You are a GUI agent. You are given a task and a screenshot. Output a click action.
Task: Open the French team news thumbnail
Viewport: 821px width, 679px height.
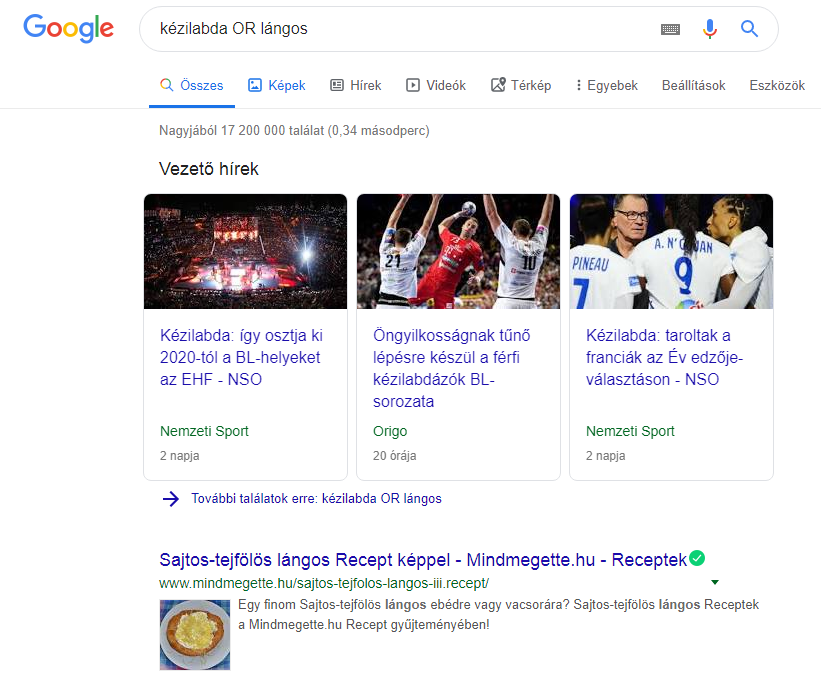(x=671, y=251)
